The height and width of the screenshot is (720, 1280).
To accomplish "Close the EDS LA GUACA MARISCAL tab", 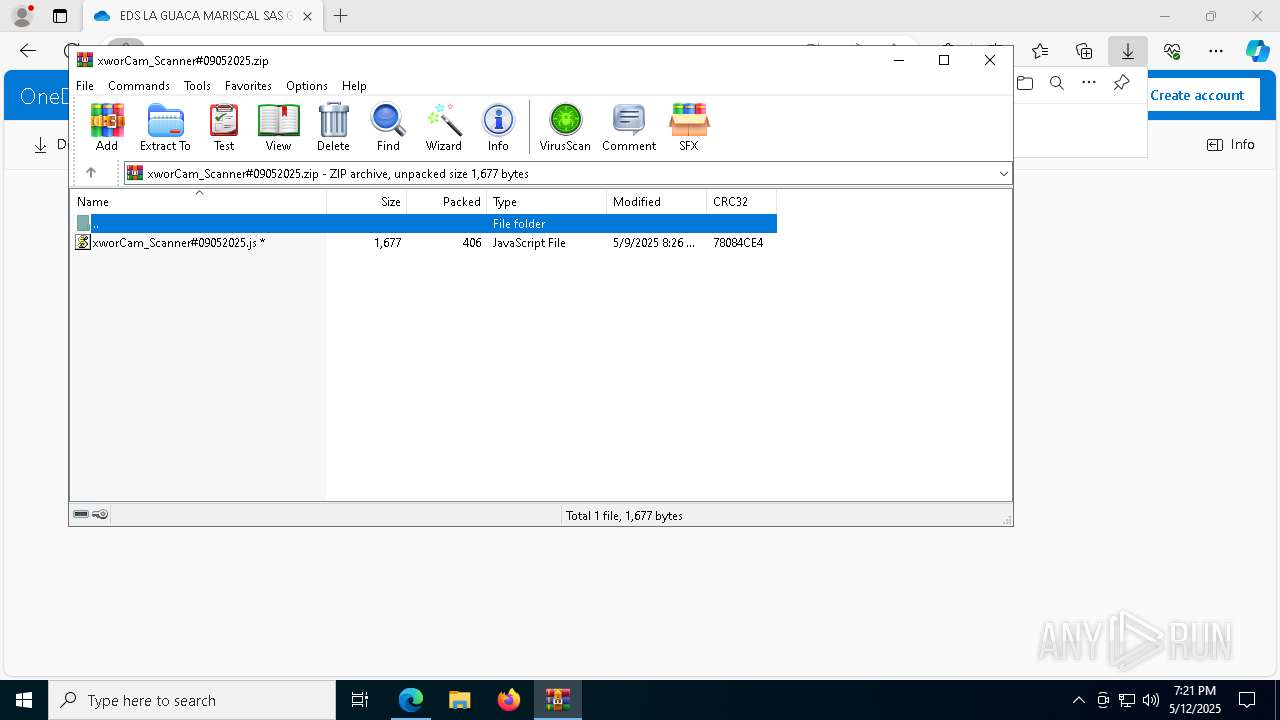I will 307,16.
